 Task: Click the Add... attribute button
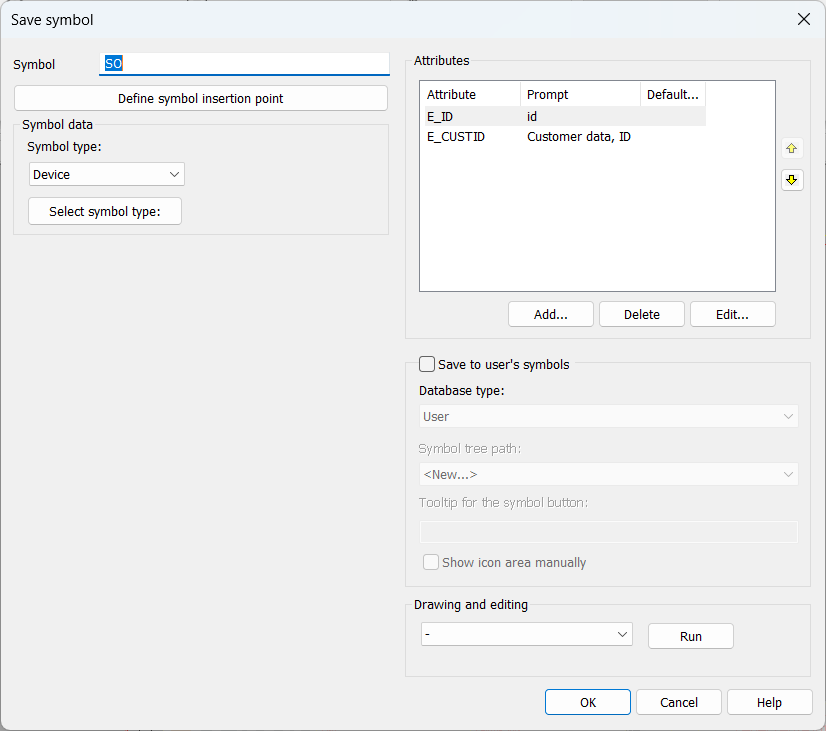click(x=550, y=314)
